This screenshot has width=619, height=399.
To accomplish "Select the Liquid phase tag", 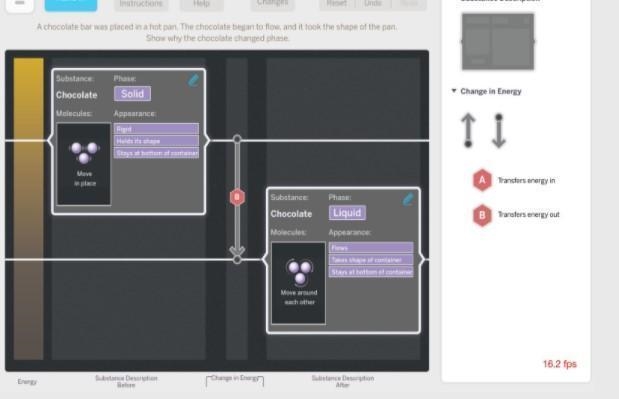I will pos(347,213).
